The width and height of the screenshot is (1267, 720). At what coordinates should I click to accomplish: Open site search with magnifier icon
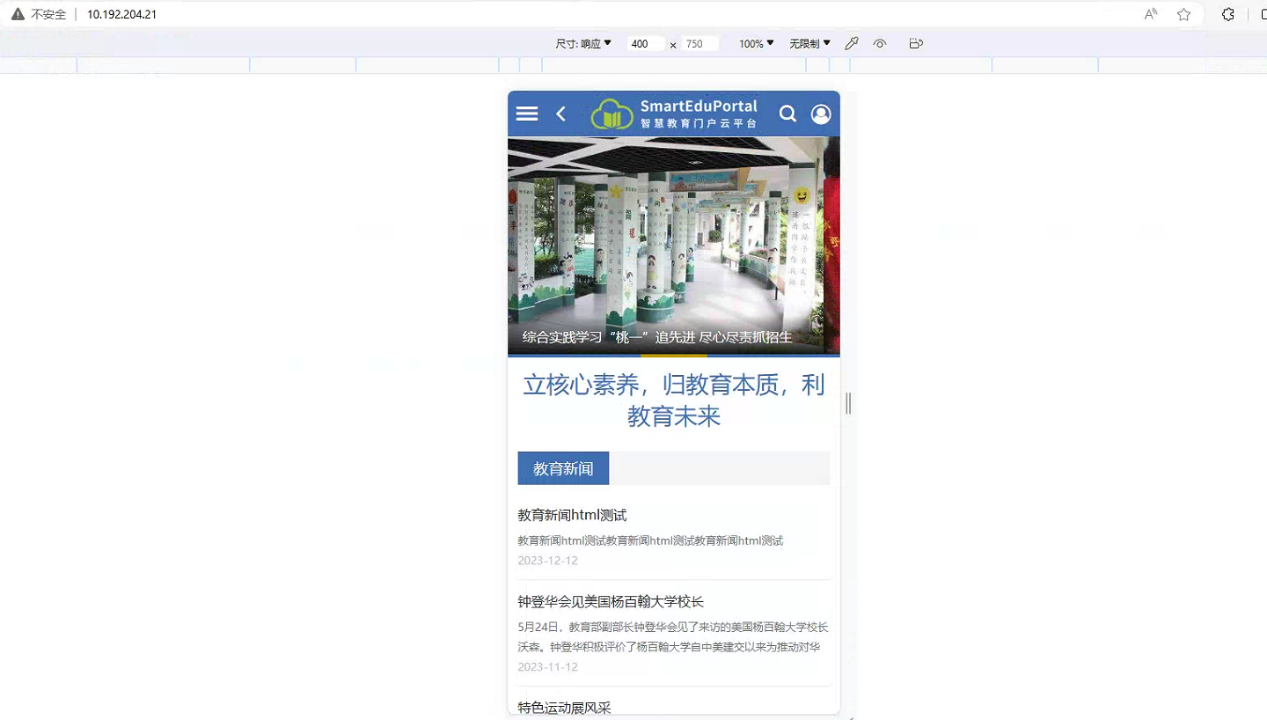[x=788, y=114]
